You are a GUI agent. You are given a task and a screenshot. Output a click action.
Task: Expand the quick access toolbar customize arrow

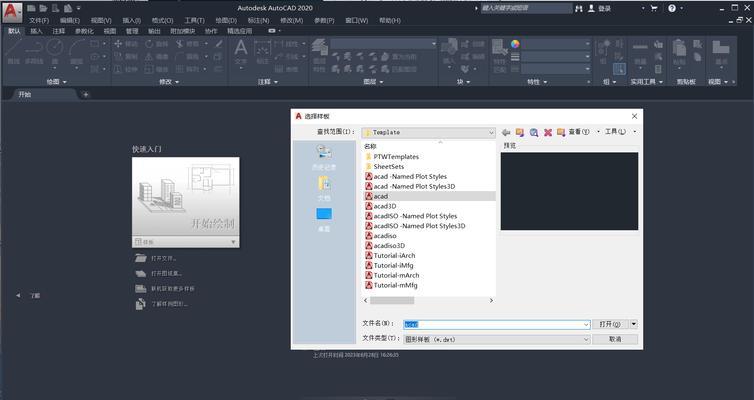78,8
